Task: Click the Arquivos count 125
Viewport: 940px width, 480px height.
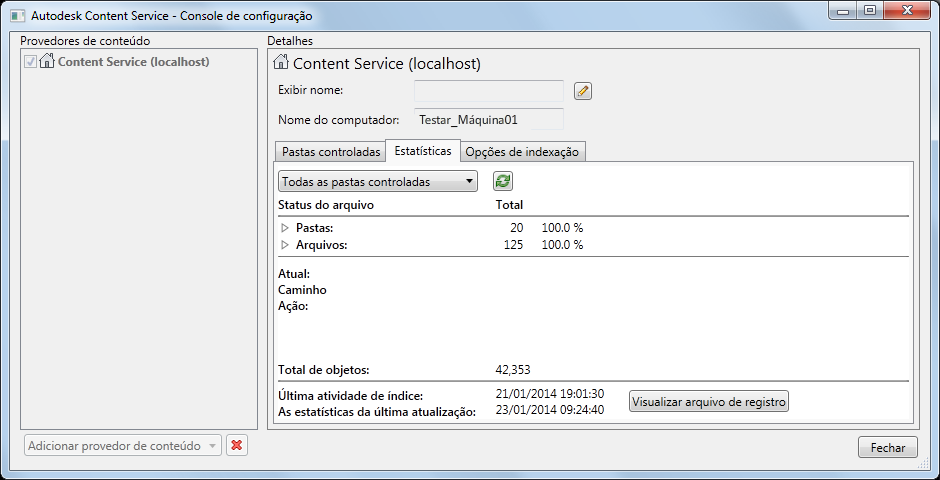Action: (x=513, y=244)
